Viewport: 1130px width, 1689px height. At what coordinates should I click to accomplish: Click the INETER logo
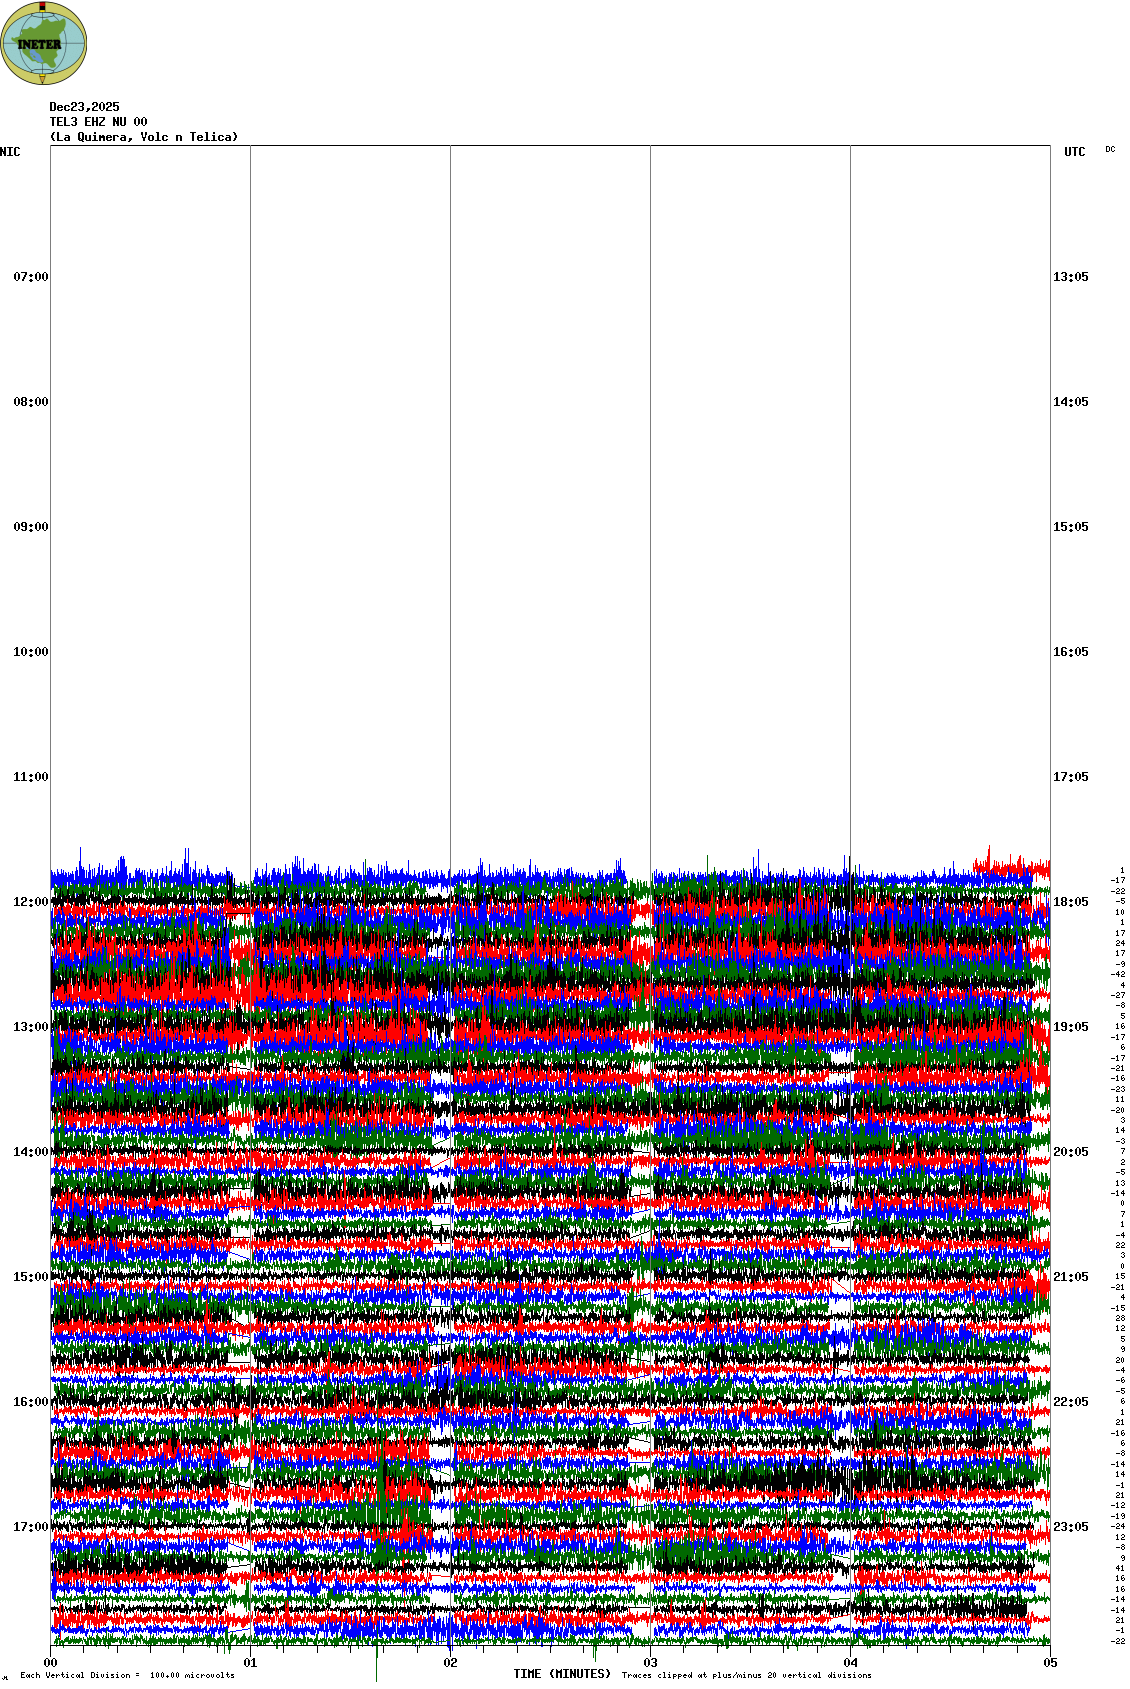click(44, 44)
